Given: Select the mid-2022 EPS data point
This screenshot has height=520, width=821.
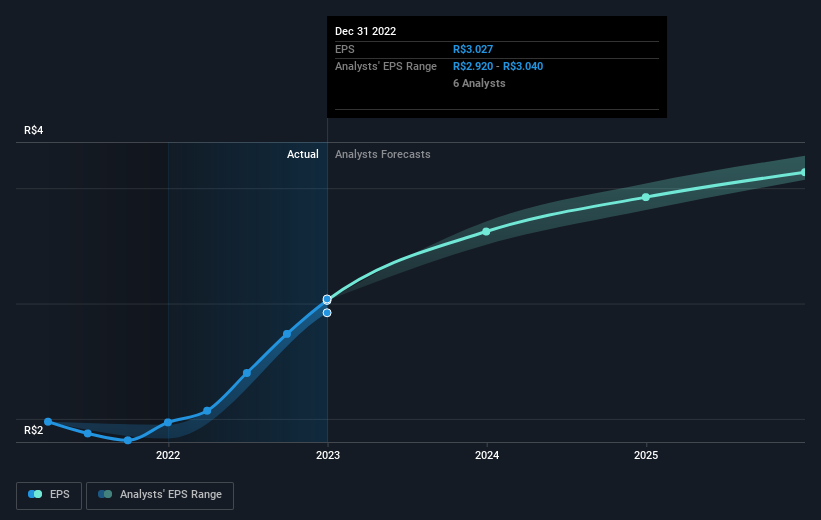Looking at the screenshot, I should [247, 373].
